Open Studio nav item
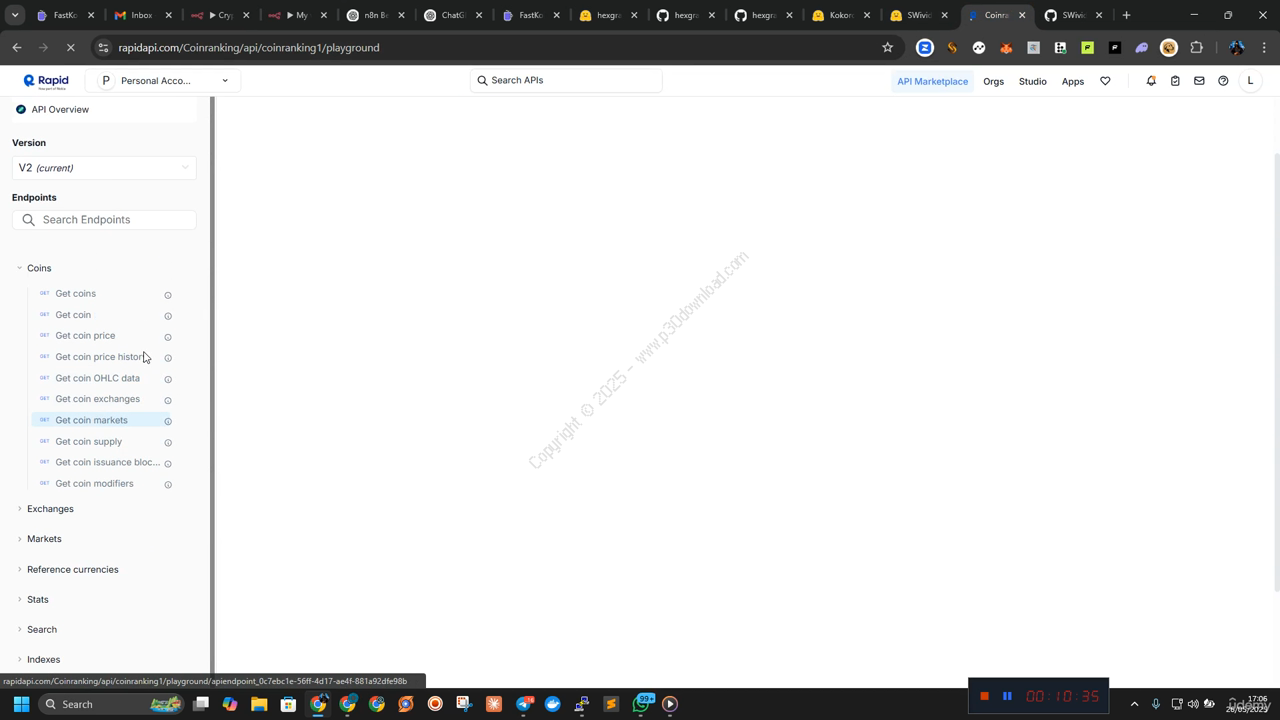 click(x=1032, y=81)
